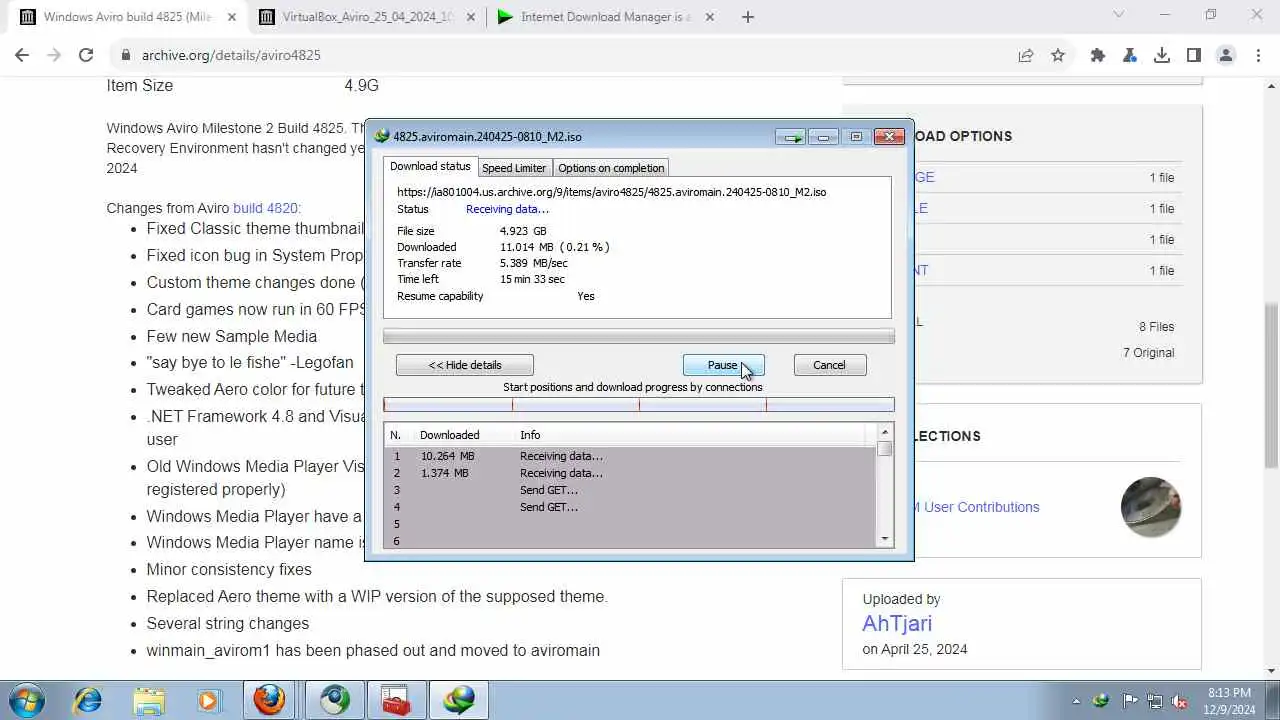1280x720 pixels.
Task: Show hidden system tray icons
Action: (x=1076, y=701)
